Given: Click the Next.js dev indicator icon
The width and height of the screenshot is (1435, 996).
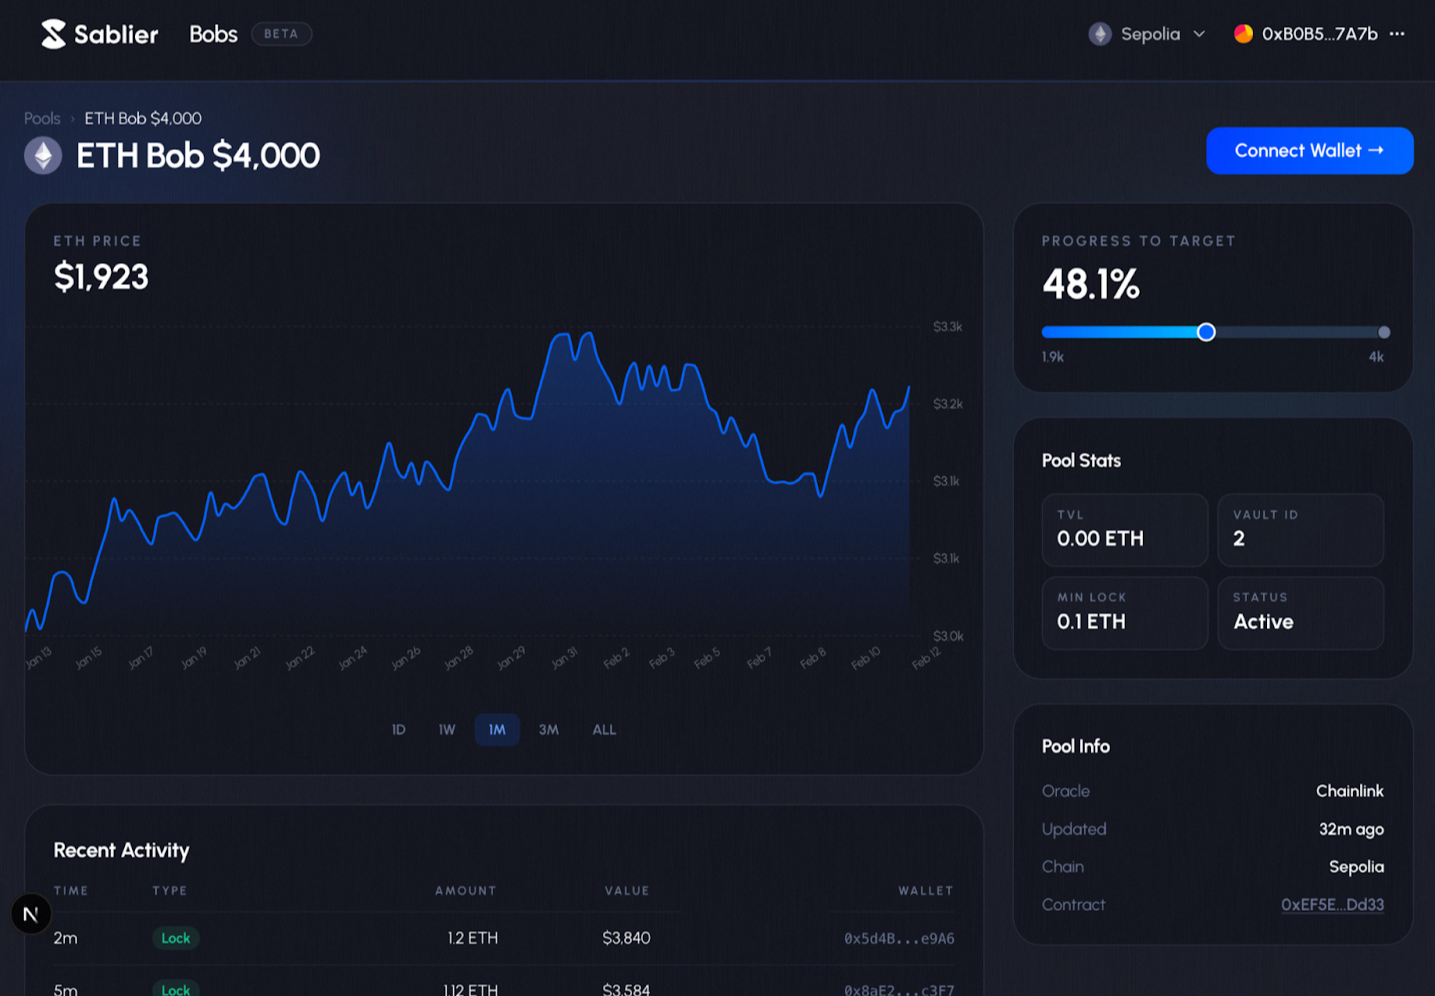Looking at the screenshot, I should pos(31,913).
